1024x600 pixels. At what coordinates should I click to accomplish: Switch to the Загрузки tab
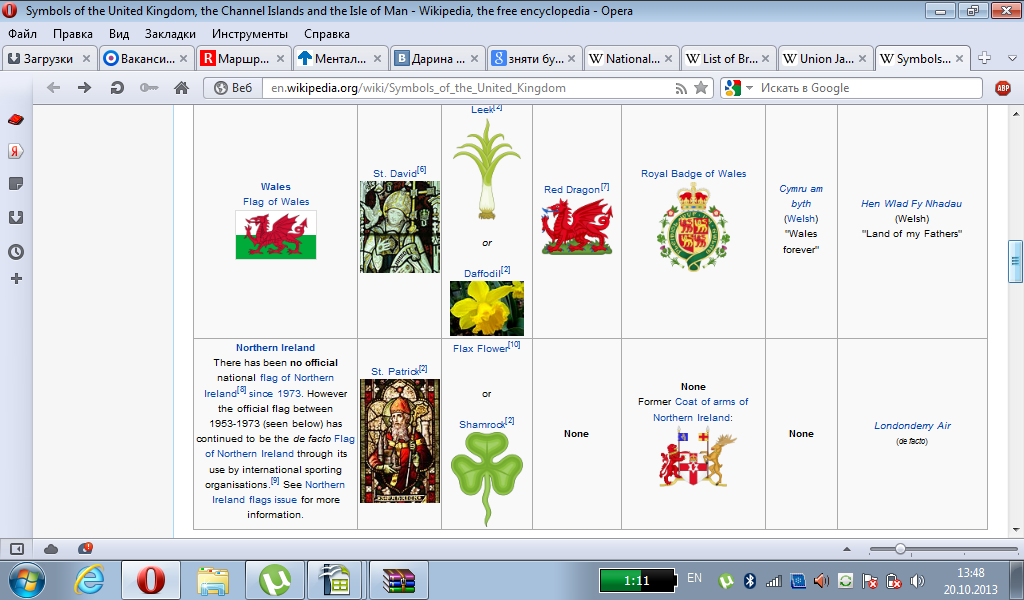50,59
